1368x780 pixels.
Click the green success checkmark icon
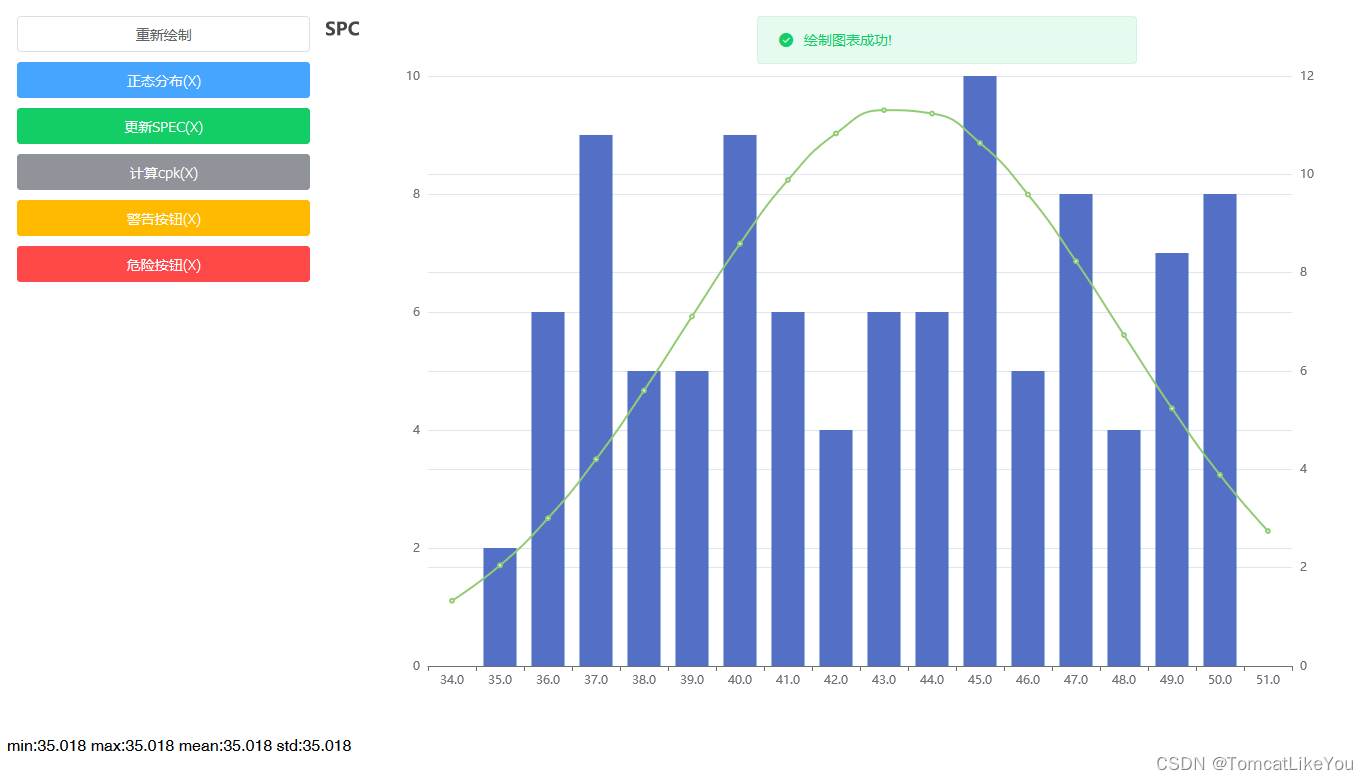tap(786, 40)
